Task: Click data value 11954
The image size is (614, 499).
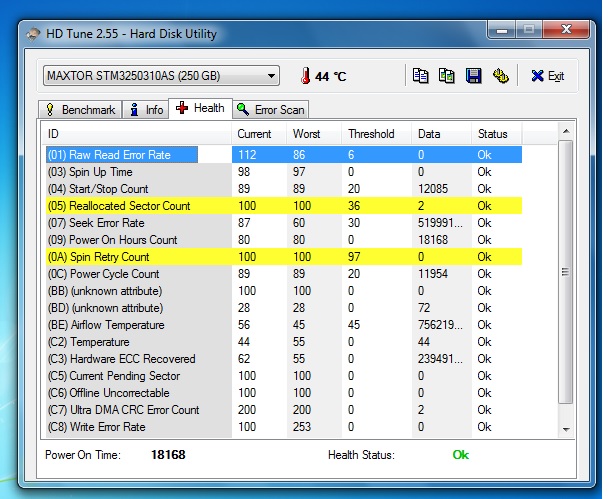Action: 433,274
